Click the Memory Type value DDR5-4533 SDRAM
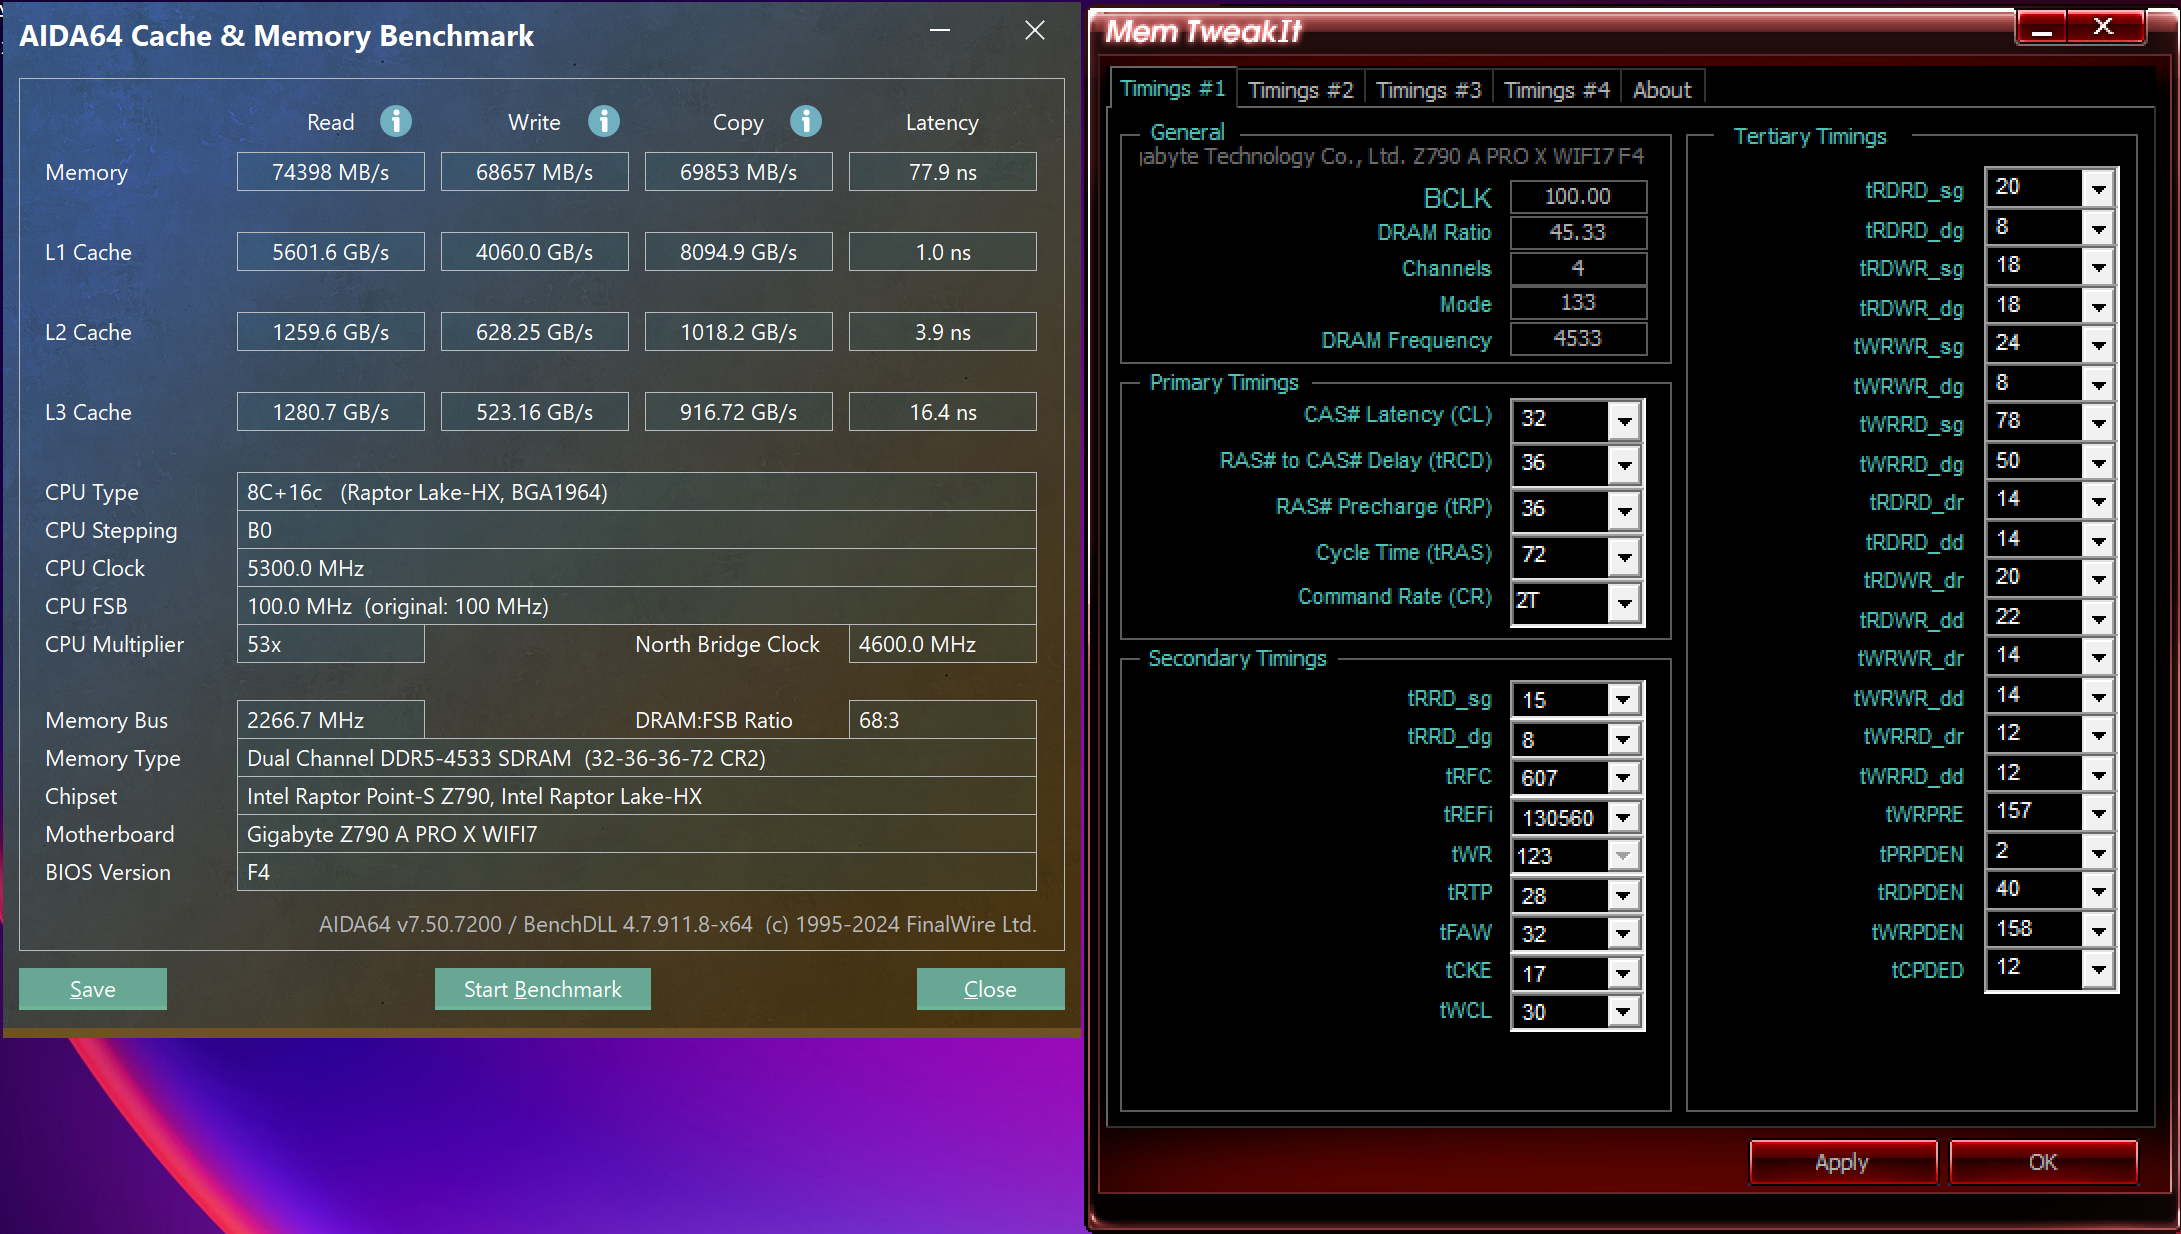2181x1234 pixels. point(637,758)
